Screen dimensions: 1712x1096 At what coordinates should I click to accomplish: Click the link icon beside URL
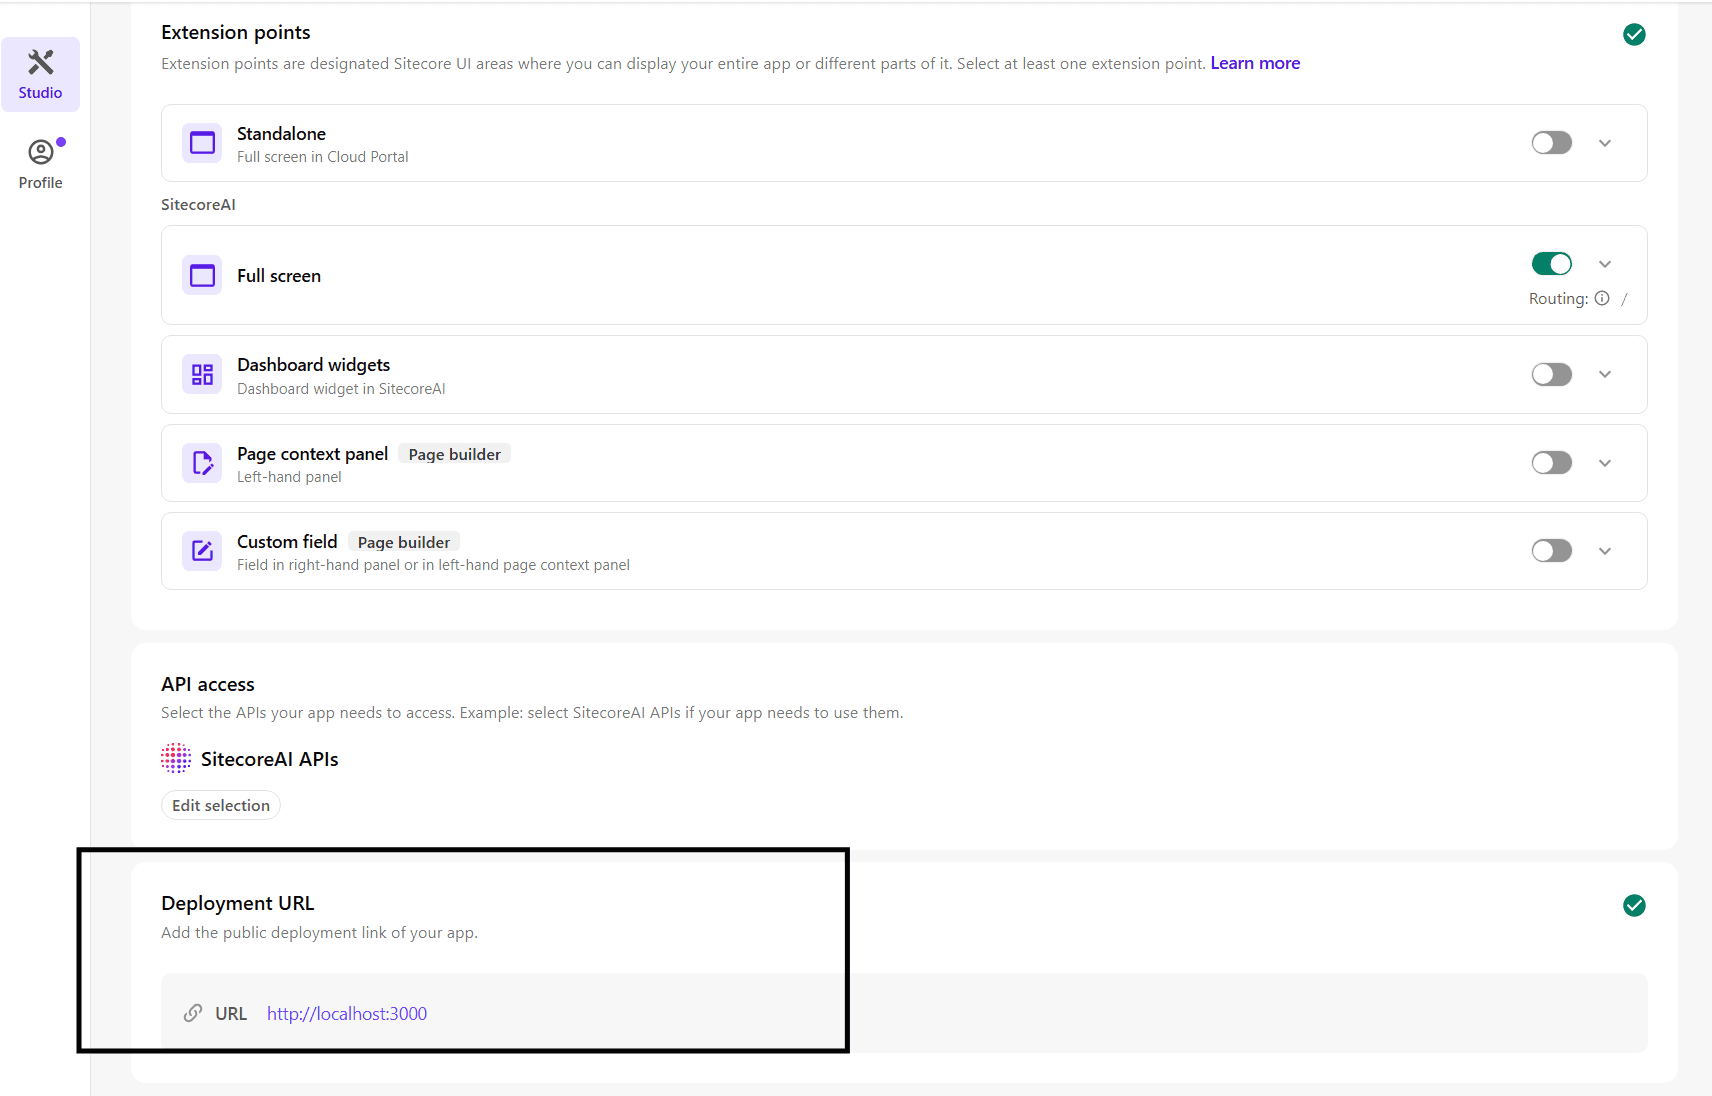pyautogui.click(x=193, y=1013)
